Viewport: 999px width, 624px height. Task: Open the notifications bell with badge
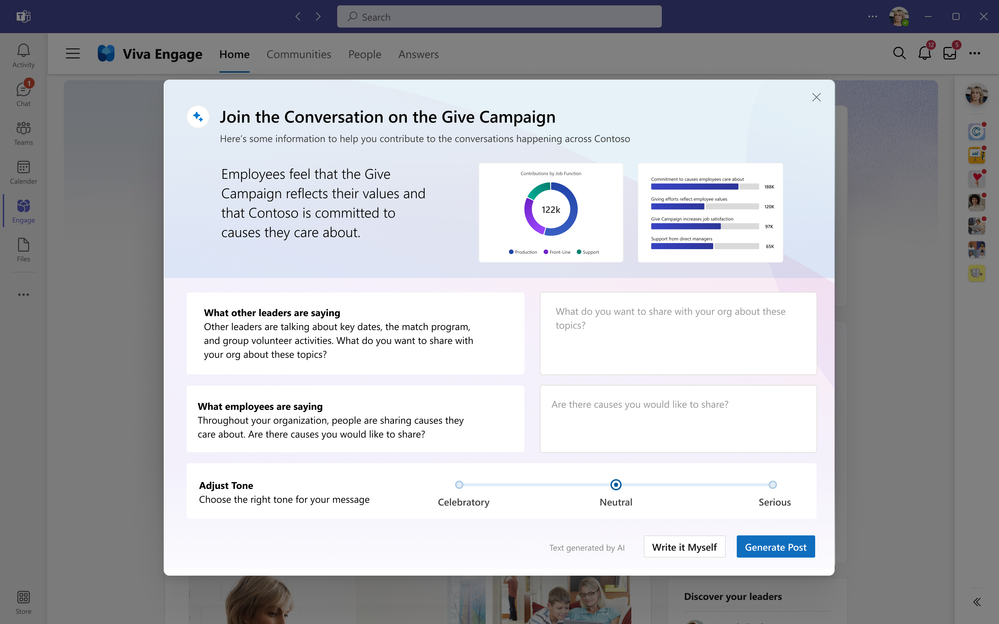924,52
